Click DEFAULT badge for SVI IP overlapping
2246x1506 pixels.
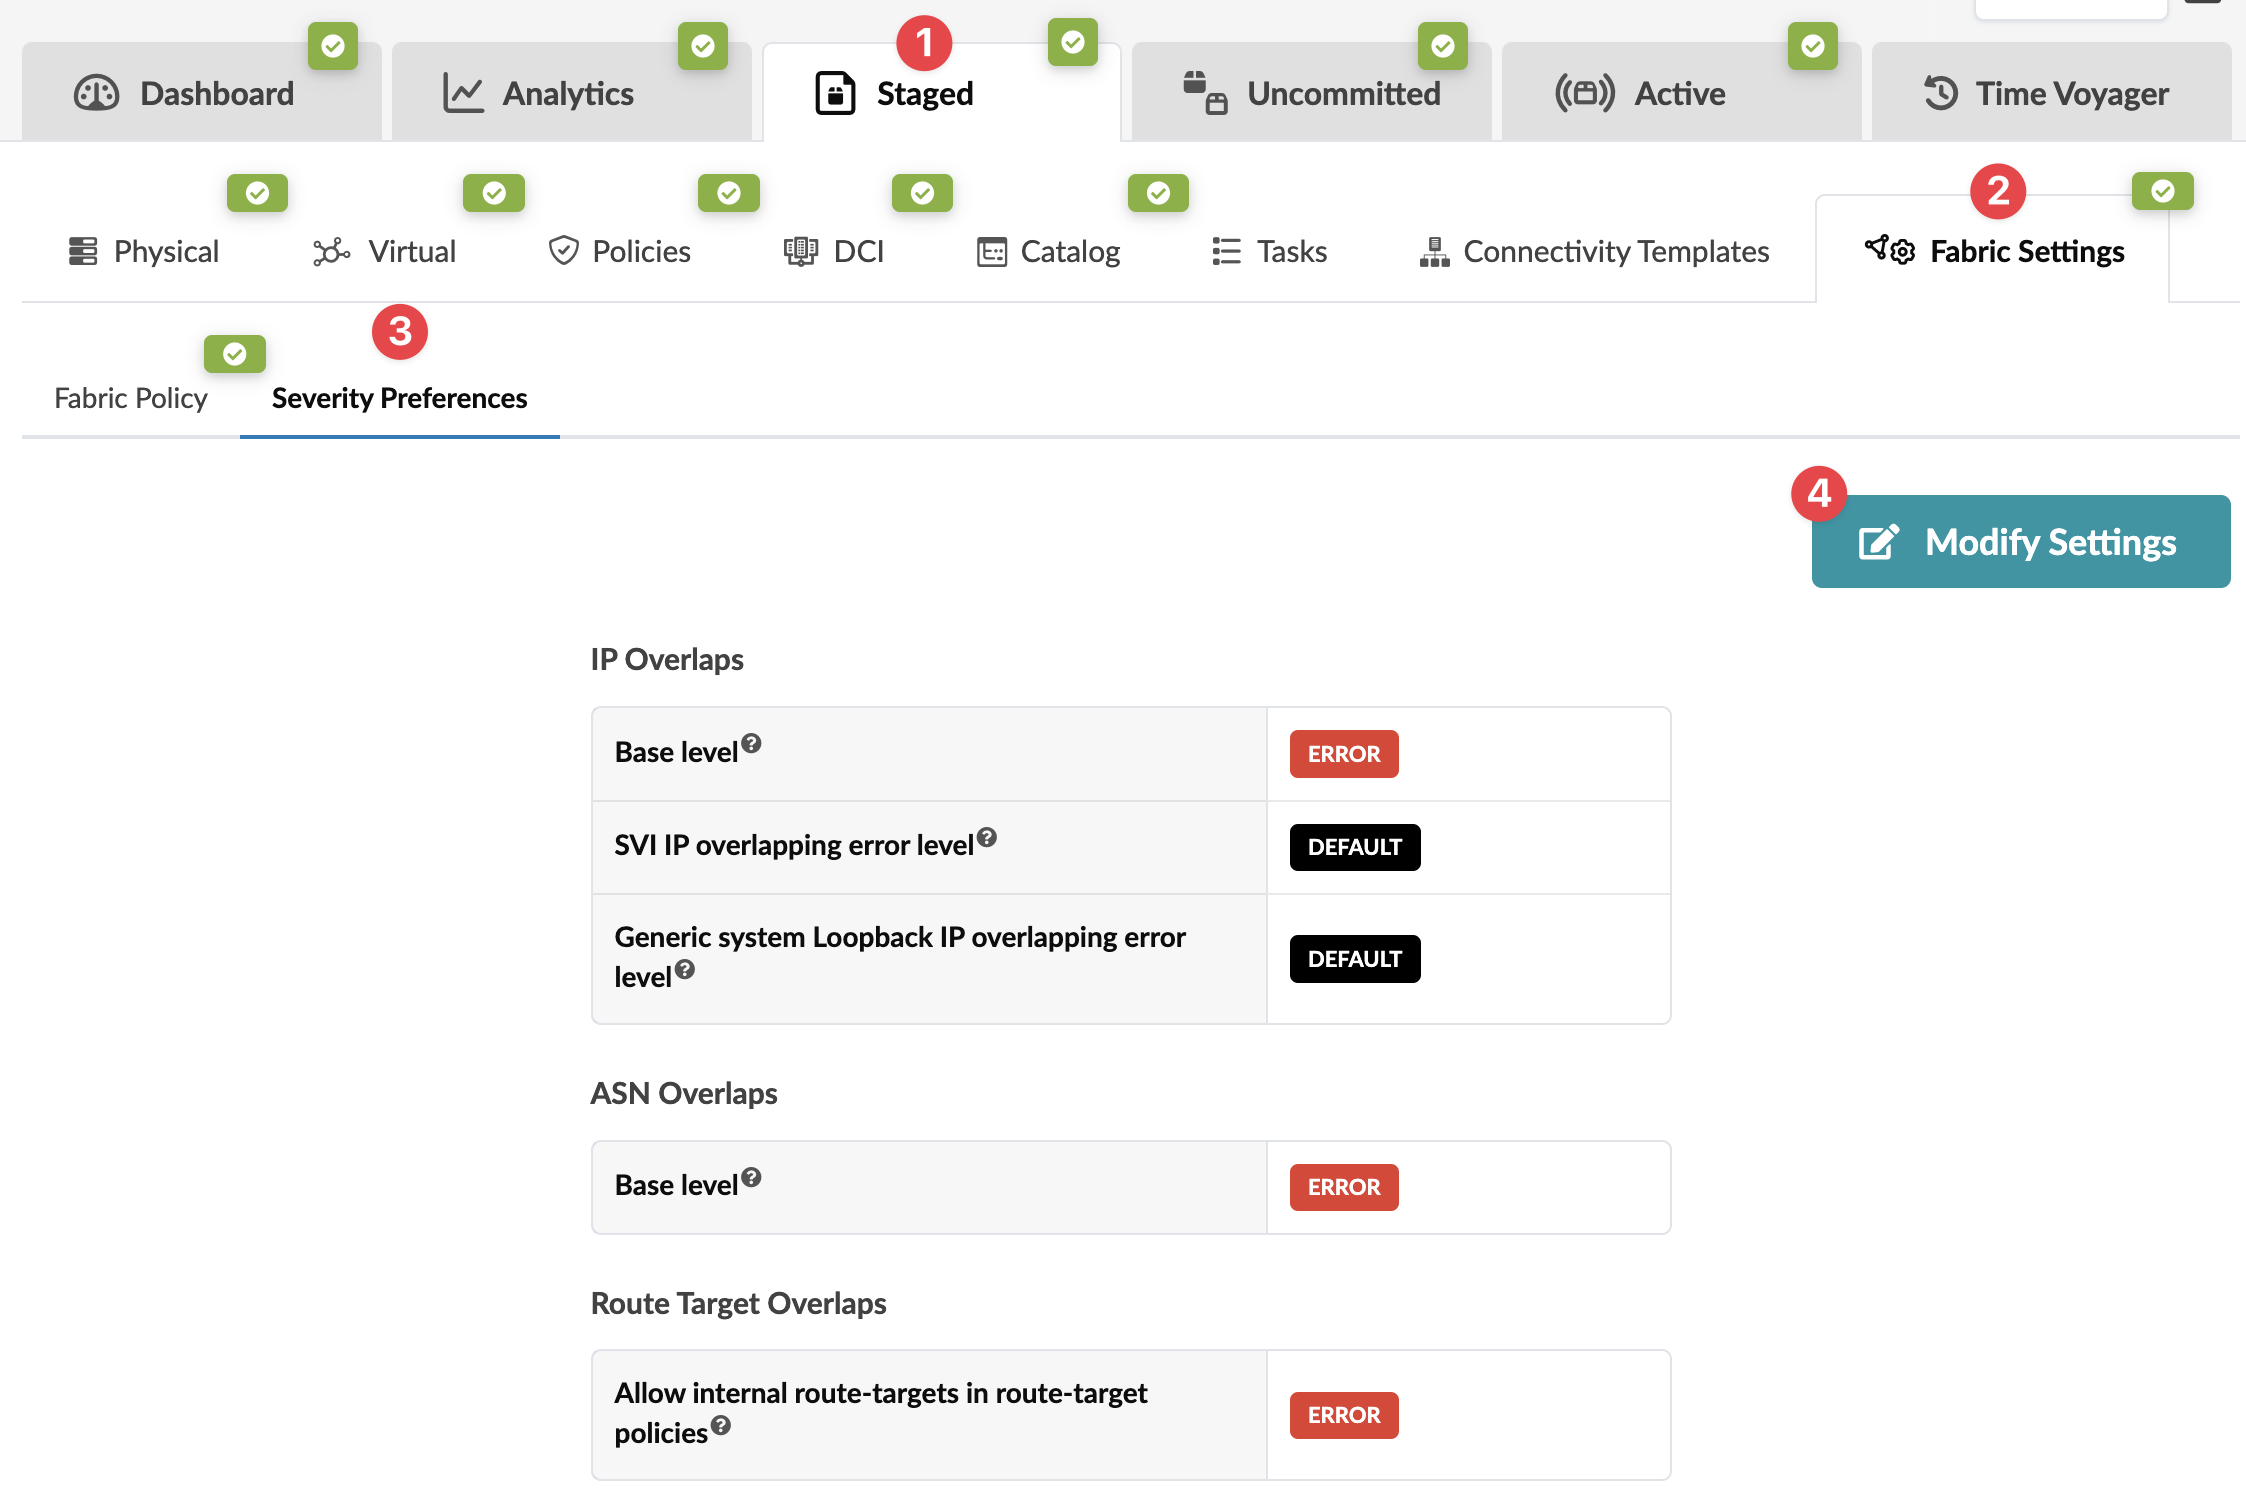tap(1354, 847)
